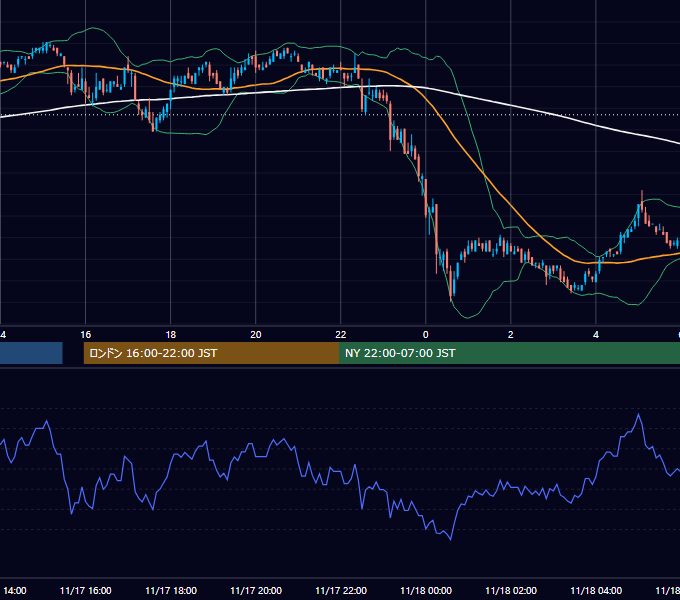Click the 0 hour label on price chart
Screen dimensions: 680x600
point(425,335)
